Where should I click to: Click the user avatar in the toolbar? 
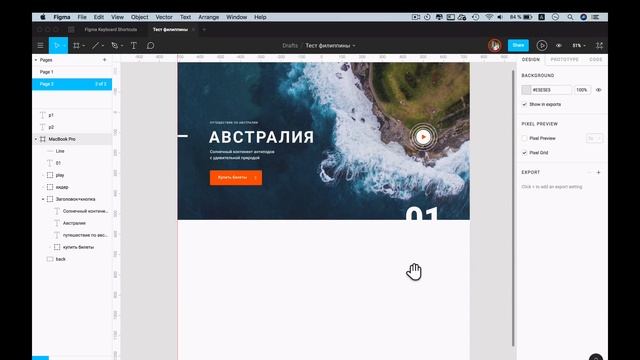click(495, 45)
